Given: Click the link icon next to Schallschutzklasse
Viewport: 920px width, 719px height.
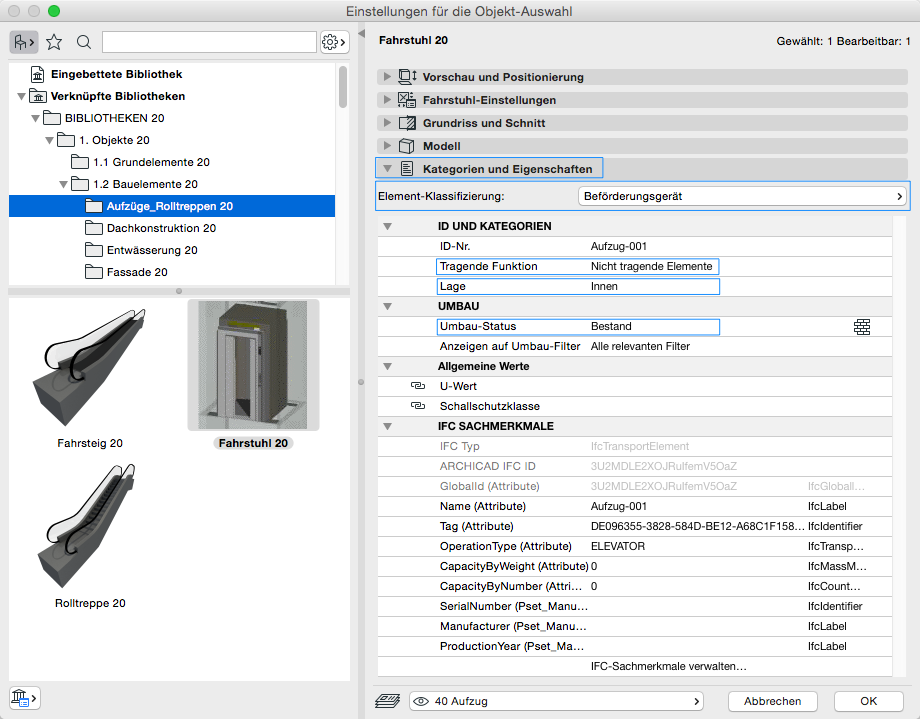Looking at the screenshot, I should click(x=418, y=406).
